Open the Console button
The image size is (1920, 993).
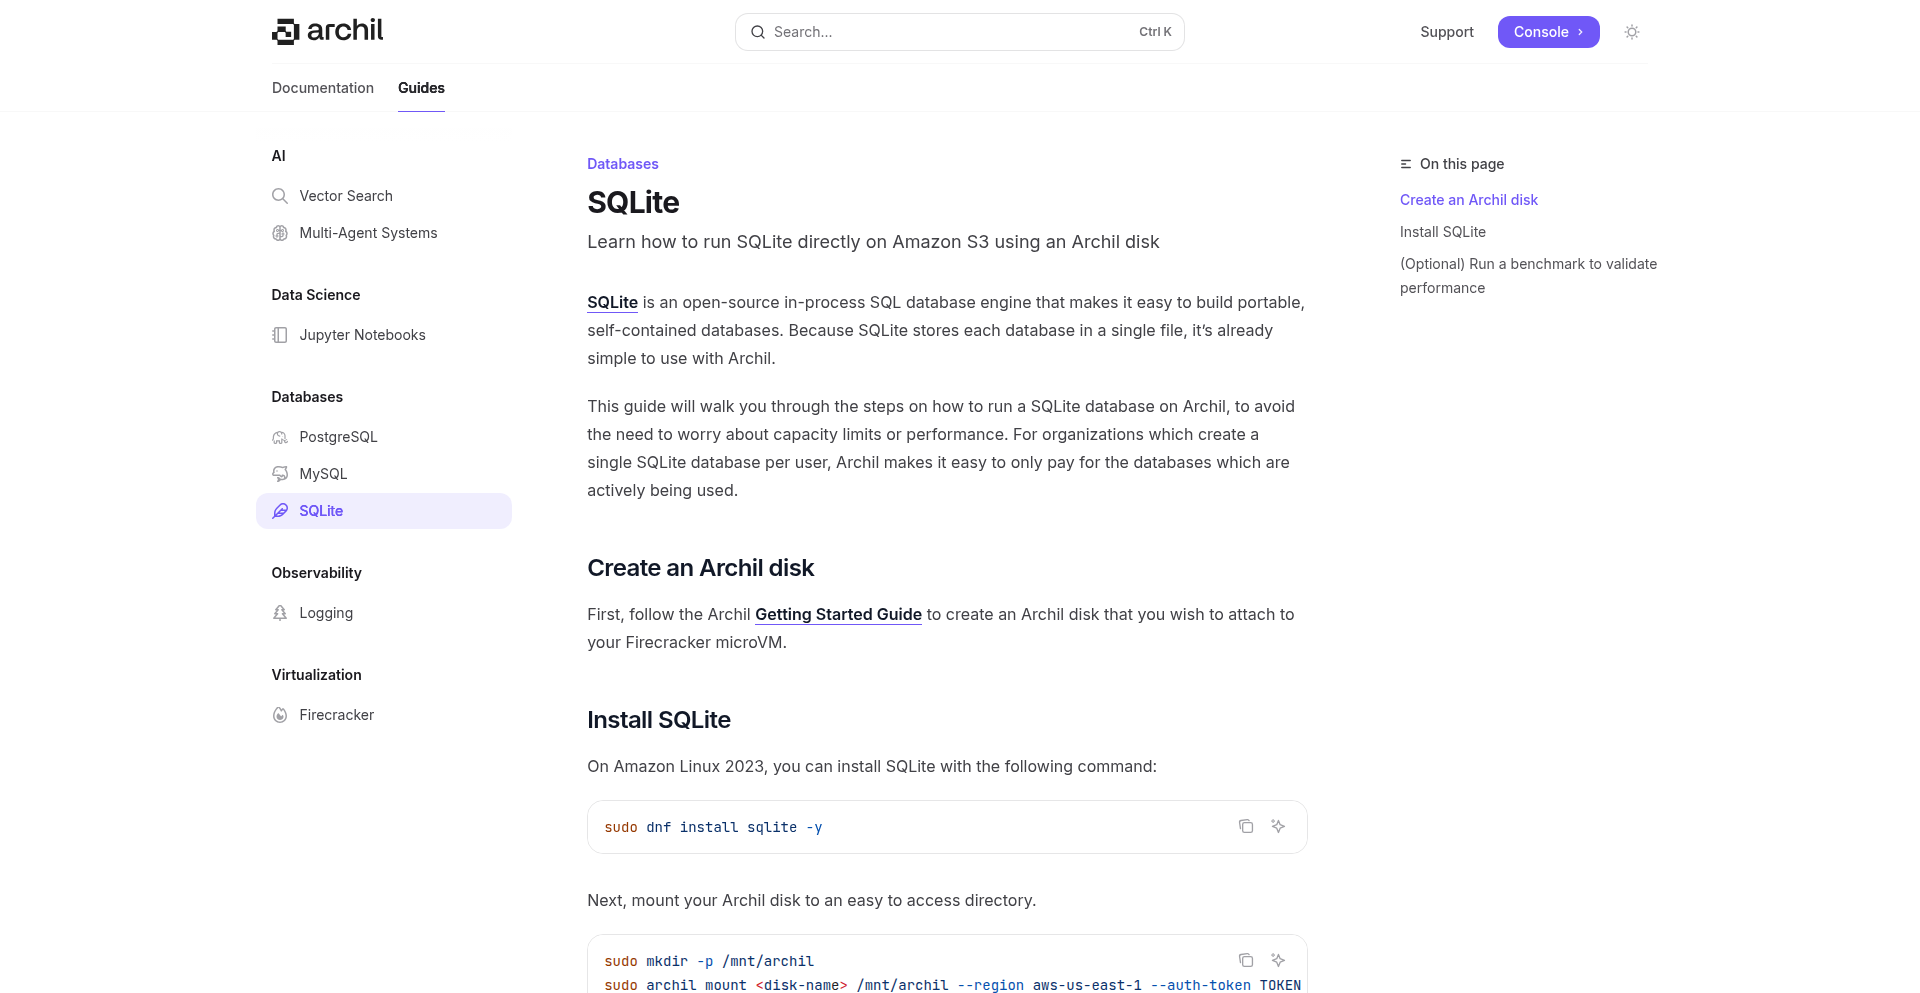[x=1548, y=32]
